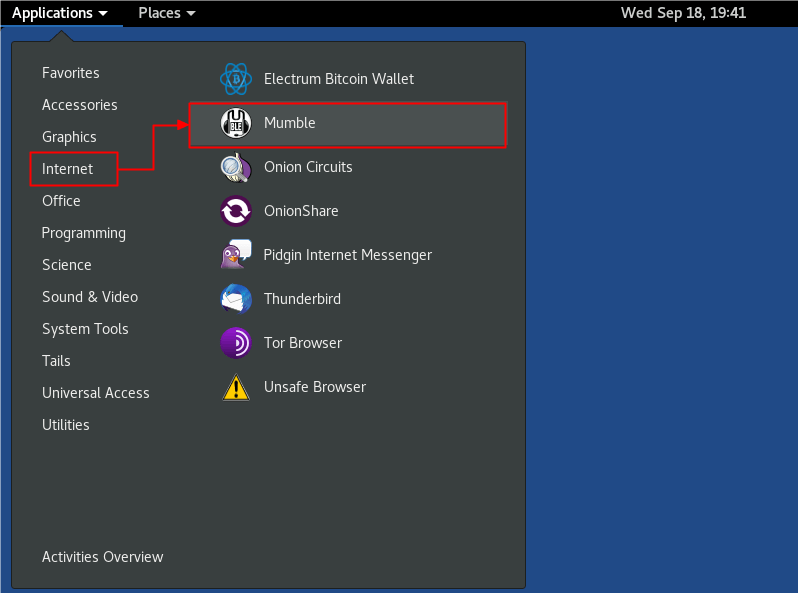The height and width of the screenshot is (593, 798).
Task: Switch to the Programming category
Action: [83, 233]
